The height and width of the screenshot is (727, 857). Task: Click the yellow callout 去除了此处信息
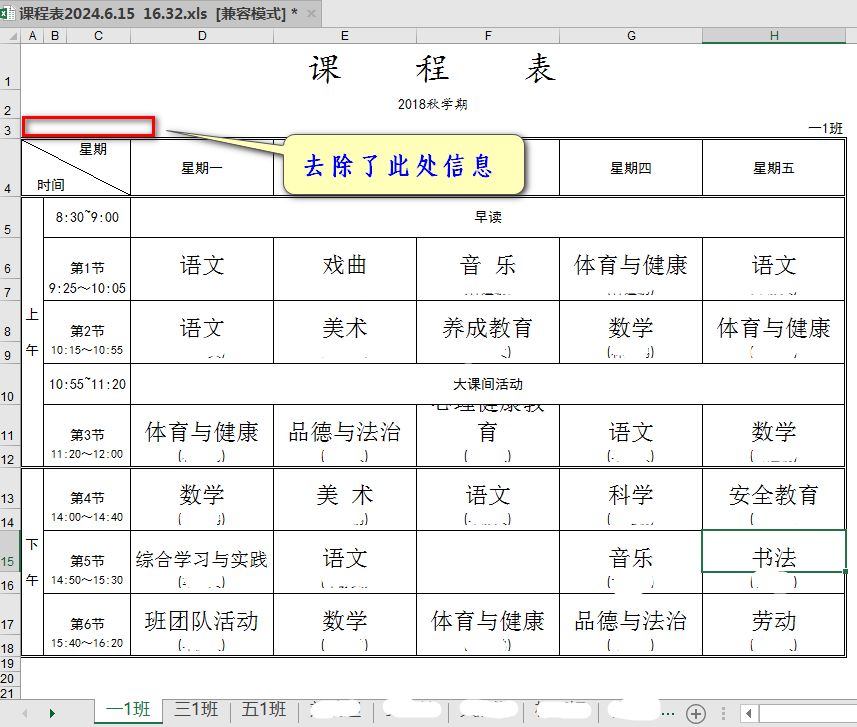point(398,165)
